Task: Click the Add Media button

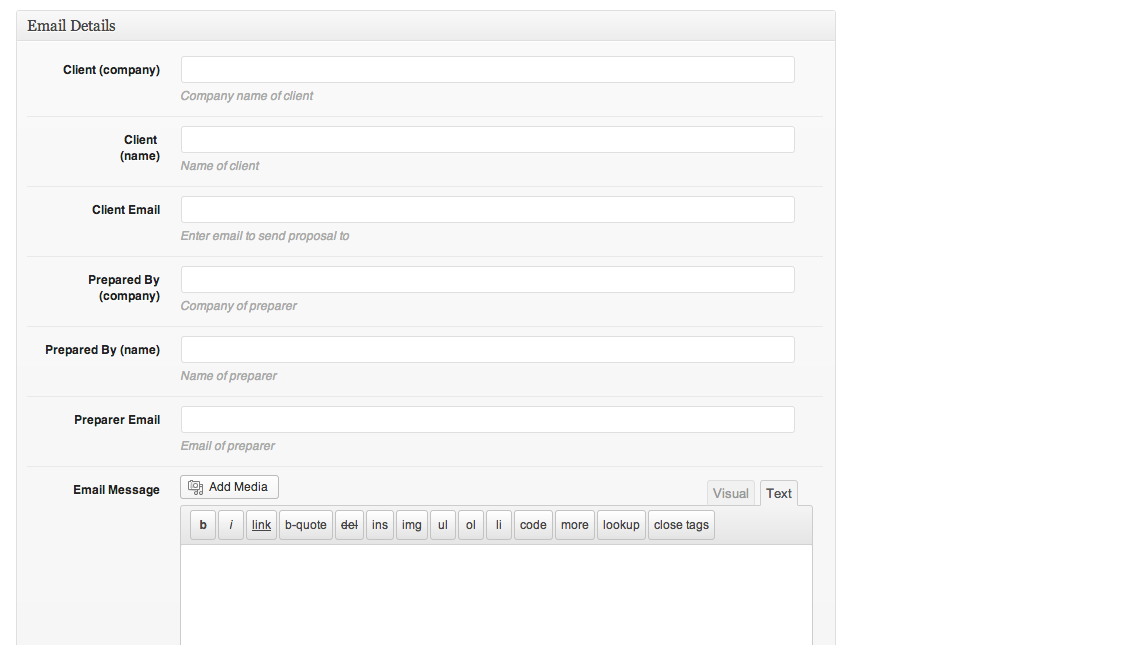Action: coord(229,487)
